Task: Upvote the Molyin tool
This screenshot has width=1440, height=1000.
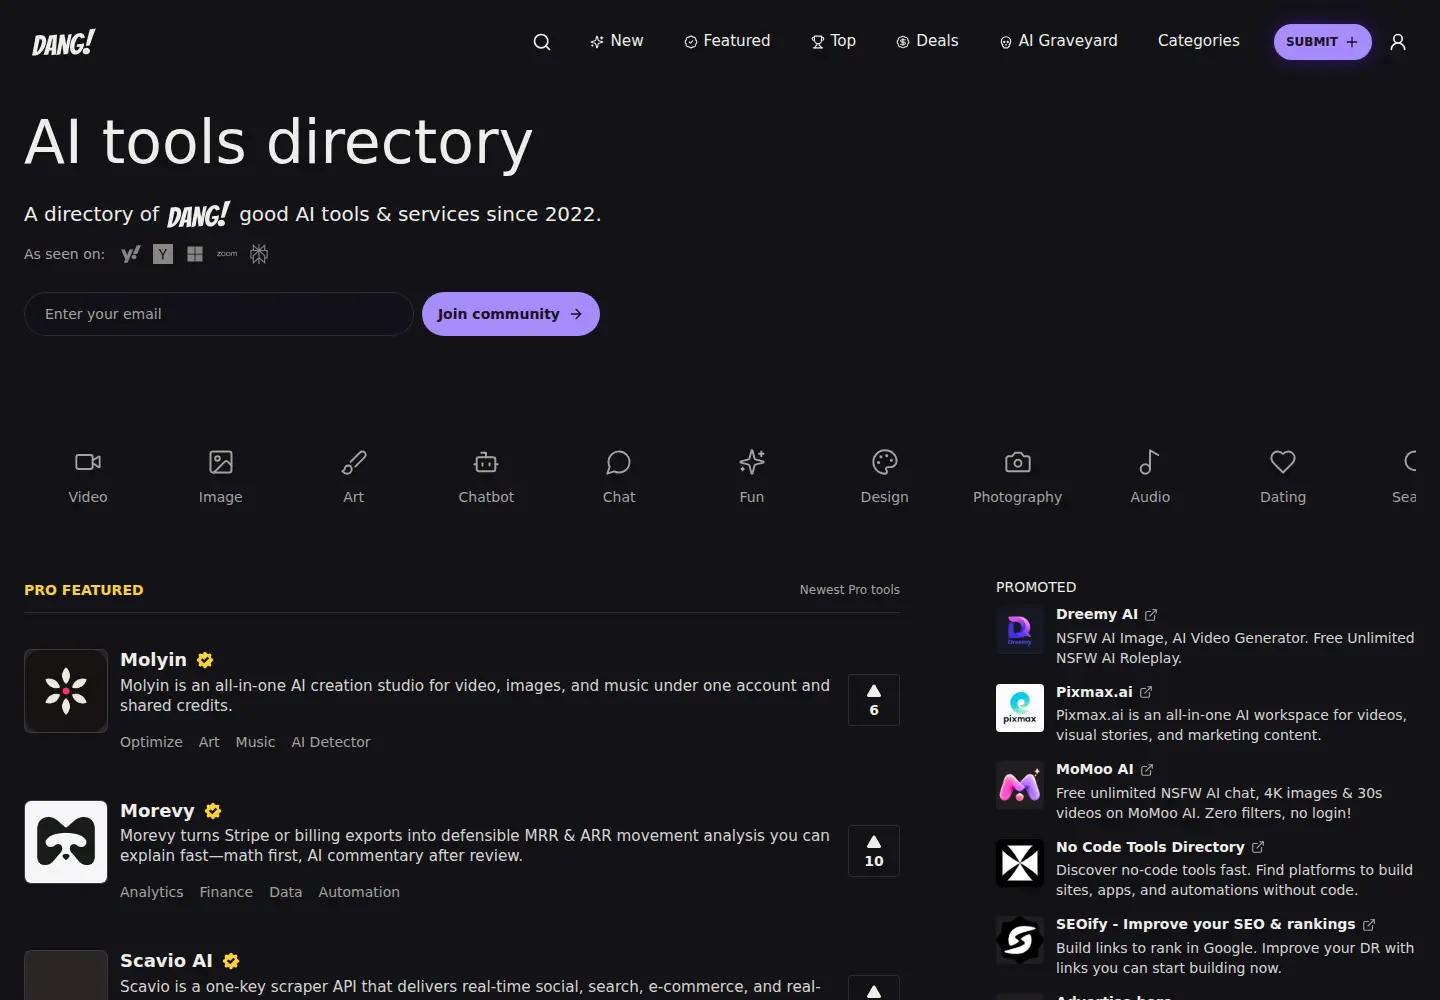Action: [874, 700]
